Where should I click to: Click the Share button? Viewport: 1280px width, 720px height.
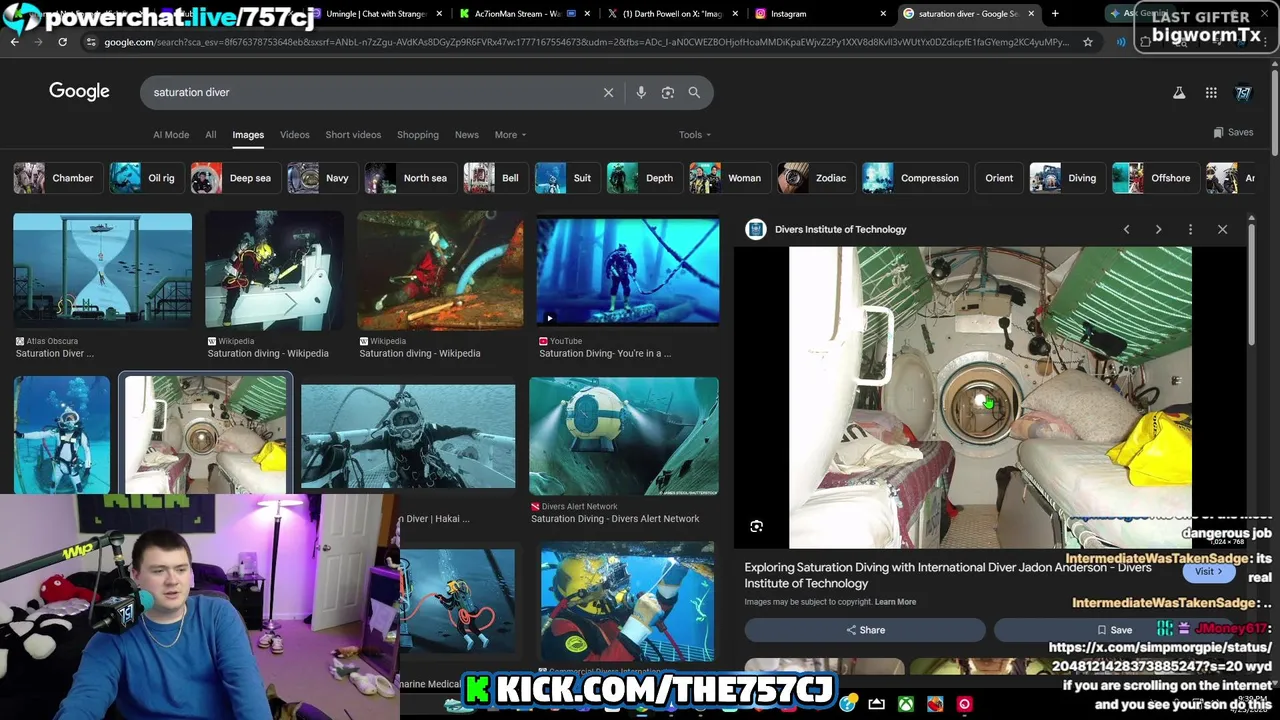[x=865, y=630]
